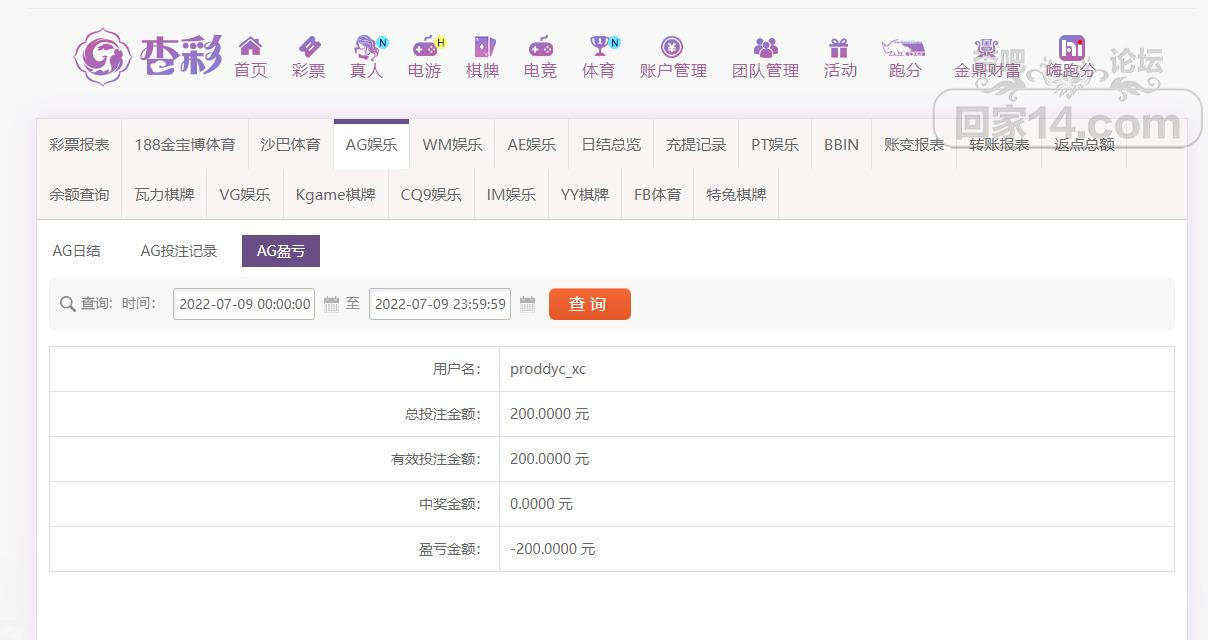Screen dimensions: 1208x640
Task: Click the 杏彩 site logo
Action: pyautogui.click(x=148, y=56)
